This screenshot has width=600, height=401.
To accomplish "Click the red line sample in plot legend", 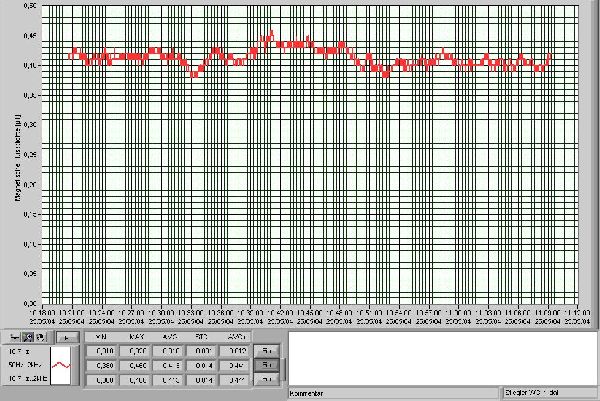I will coord(62,365).
